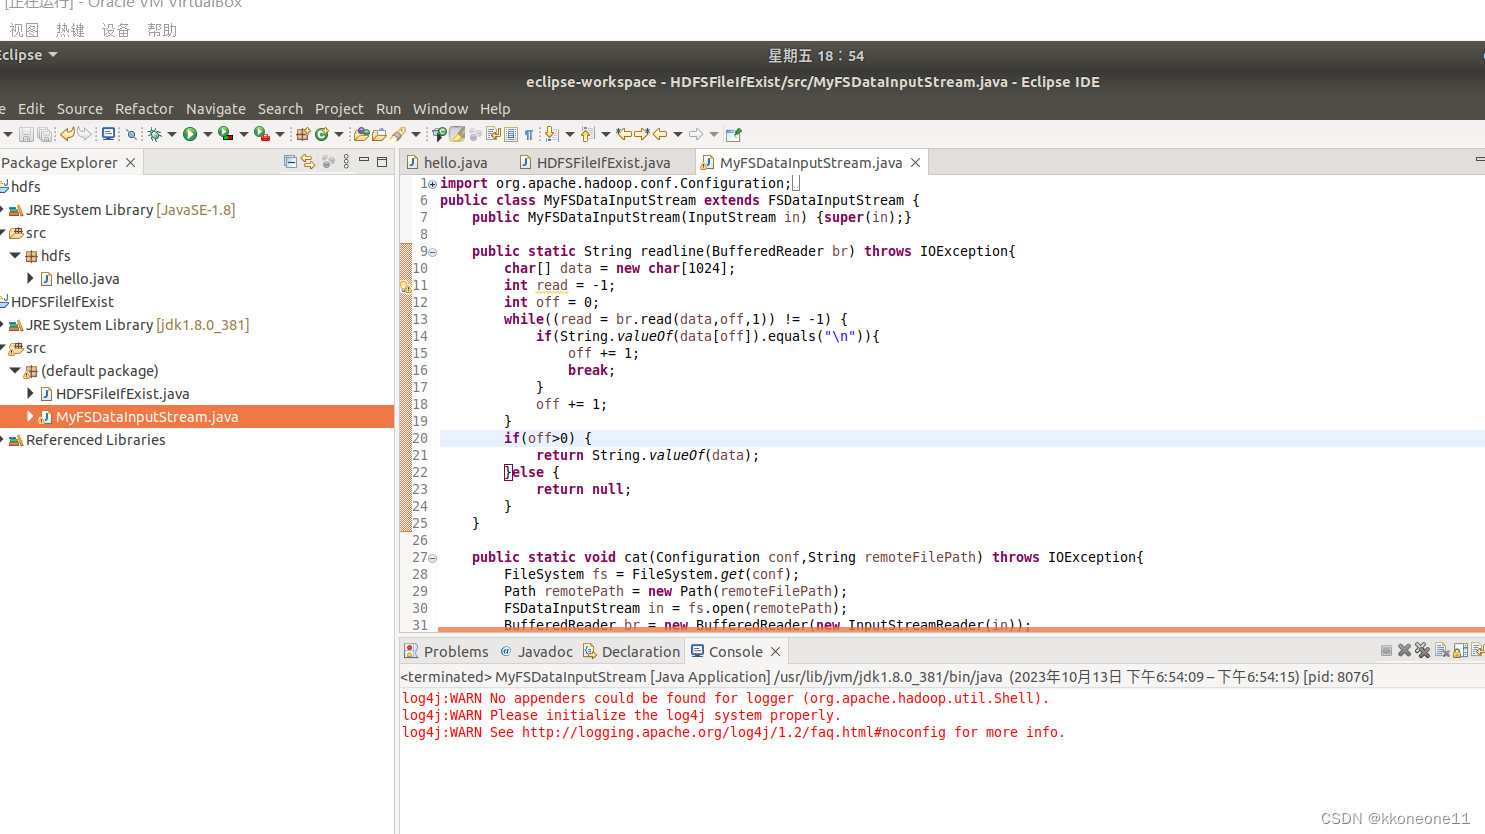Select JRE System Library [jdk1.8.0_381]
This screenshot has height=834, width=1485.
coord(137,325)
